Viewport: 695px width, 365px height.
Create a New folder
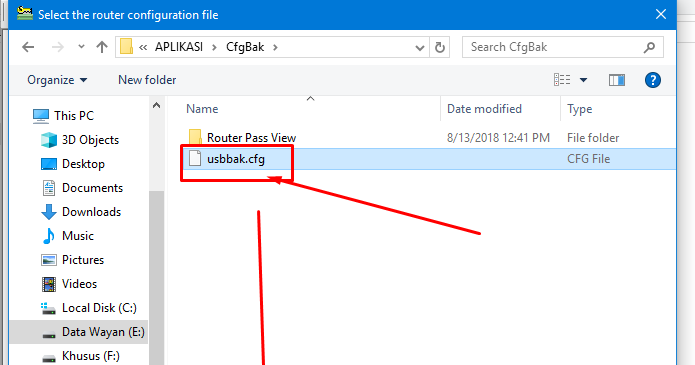pos(147,80)
